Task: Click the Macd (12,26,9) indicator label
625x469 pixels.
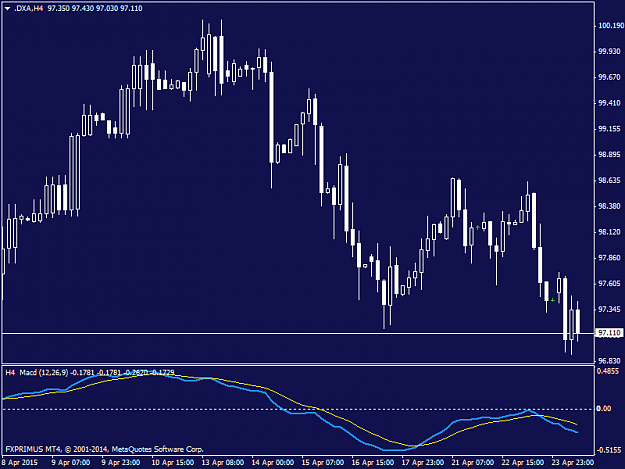Action: pos(44,373)
